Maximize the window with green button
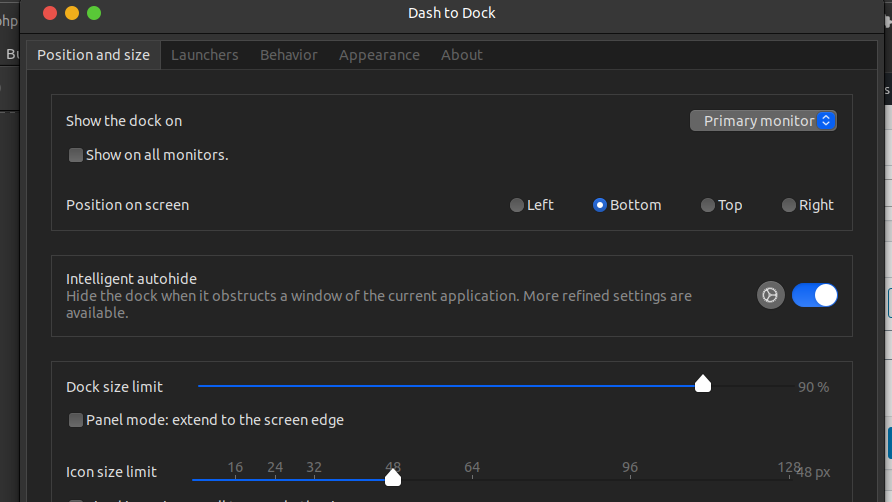Screen dimensions: 892x502 click(94, 13)
